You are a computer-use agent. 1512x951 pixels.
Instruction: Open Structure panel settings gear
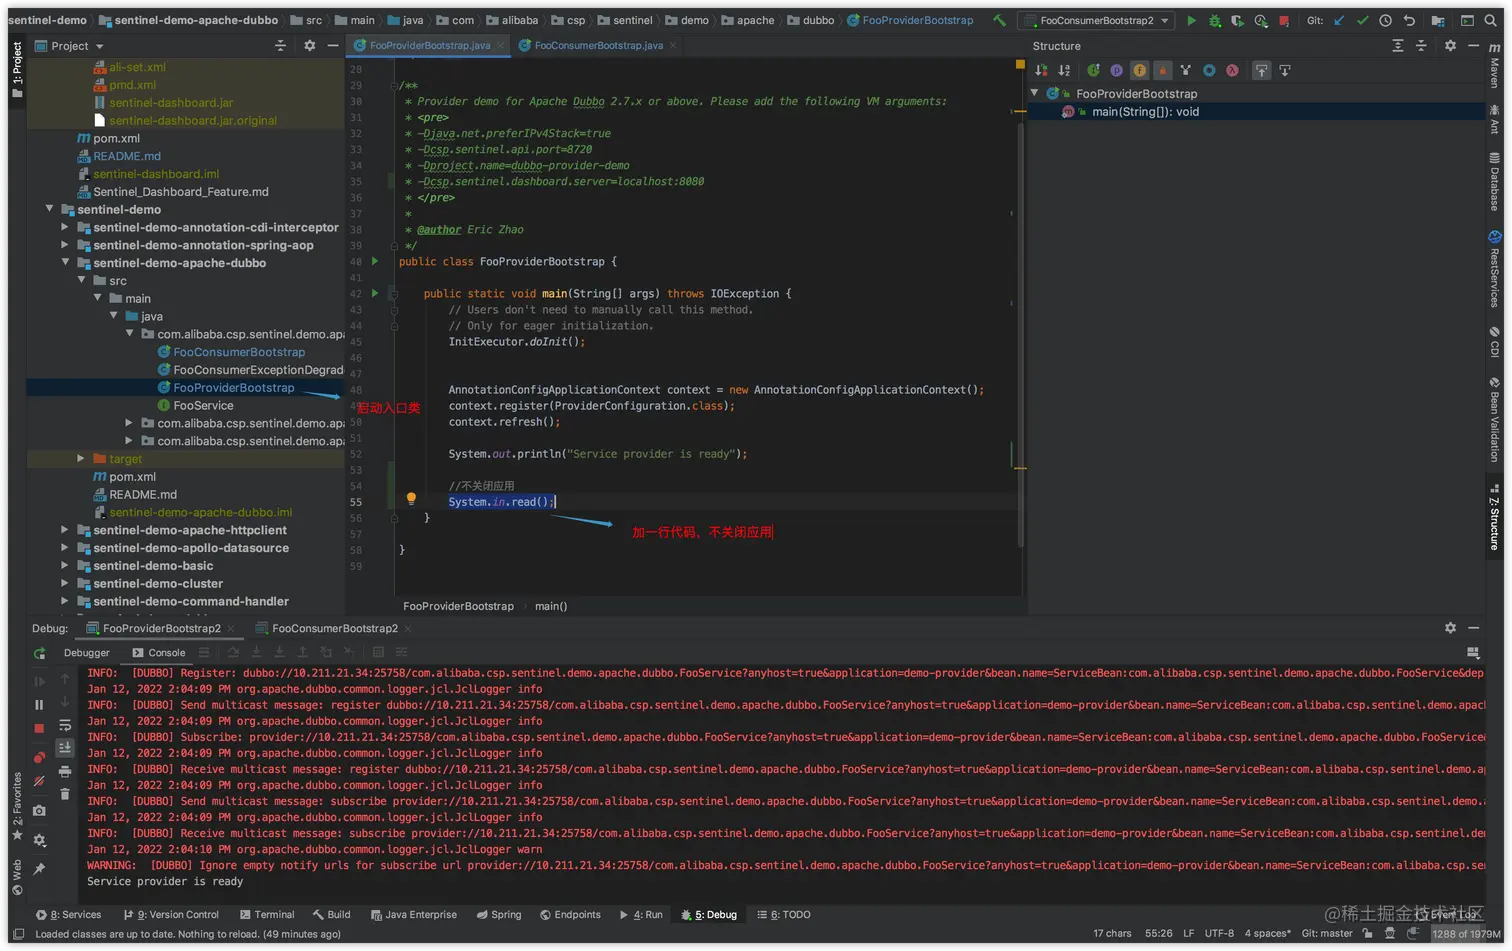coord(1450,46)
